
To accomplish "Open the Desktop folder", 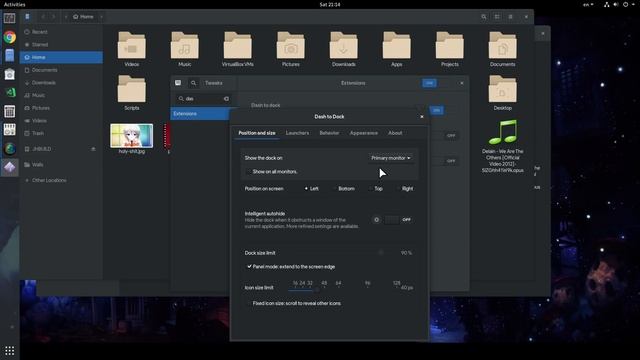I will pyautogui.click(x=502, y=93).
